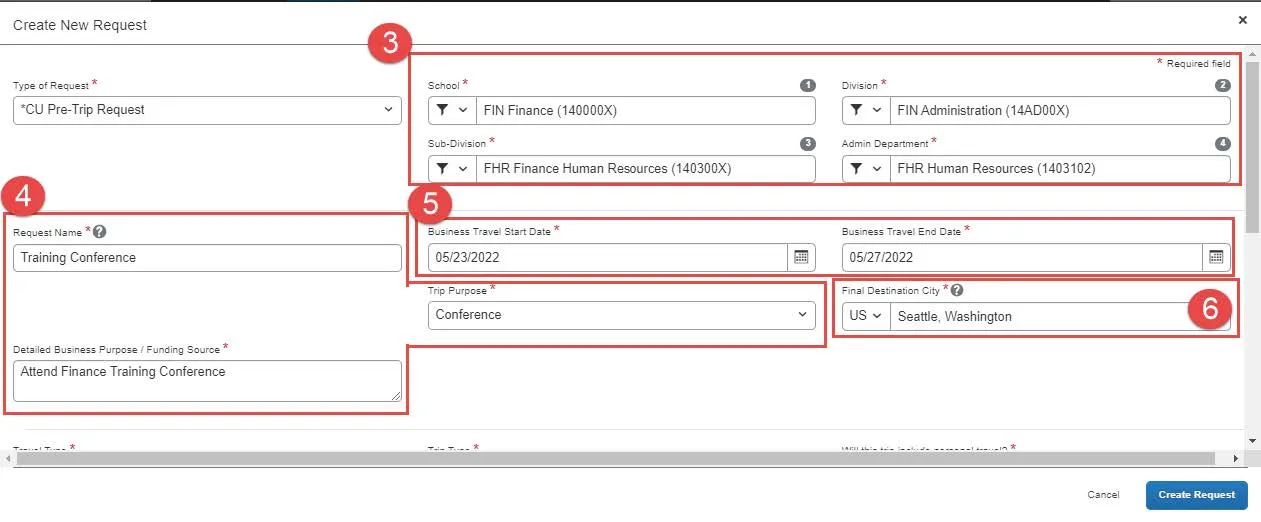Click the horizontal scrollbar right arrow

pyautogui.click(x=1236, y=458)
